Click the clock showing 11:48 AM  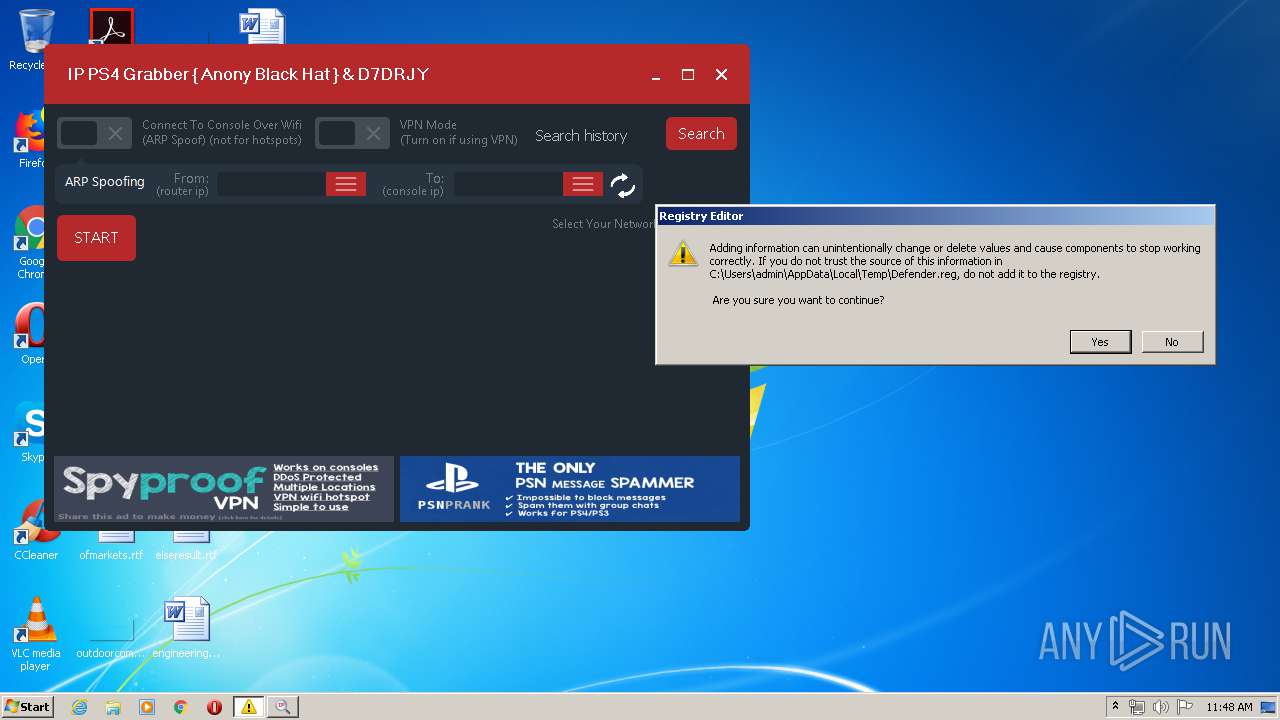click(x=1229, y=707)
